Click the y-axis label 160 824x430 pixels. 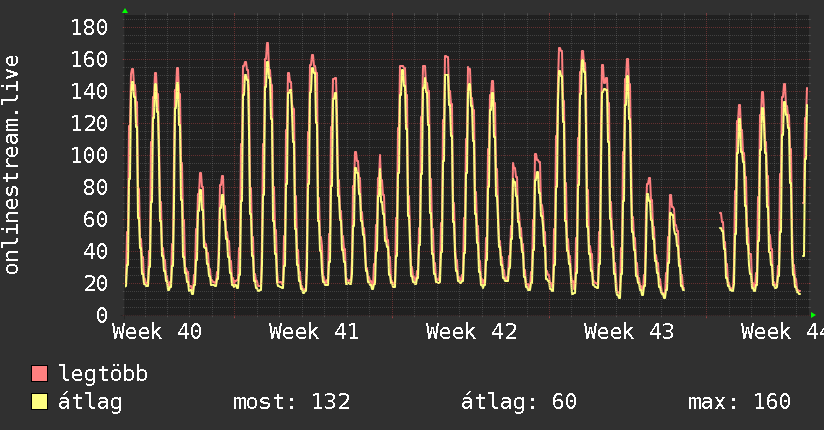(89, 59)
